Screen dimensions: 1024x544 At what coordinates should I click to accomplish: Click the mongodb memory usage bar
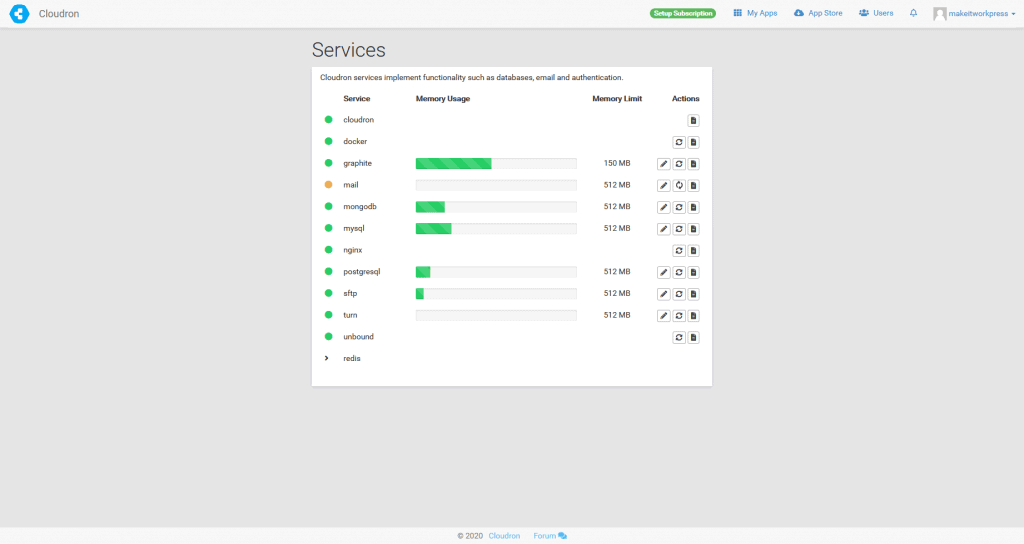(496, 206)
